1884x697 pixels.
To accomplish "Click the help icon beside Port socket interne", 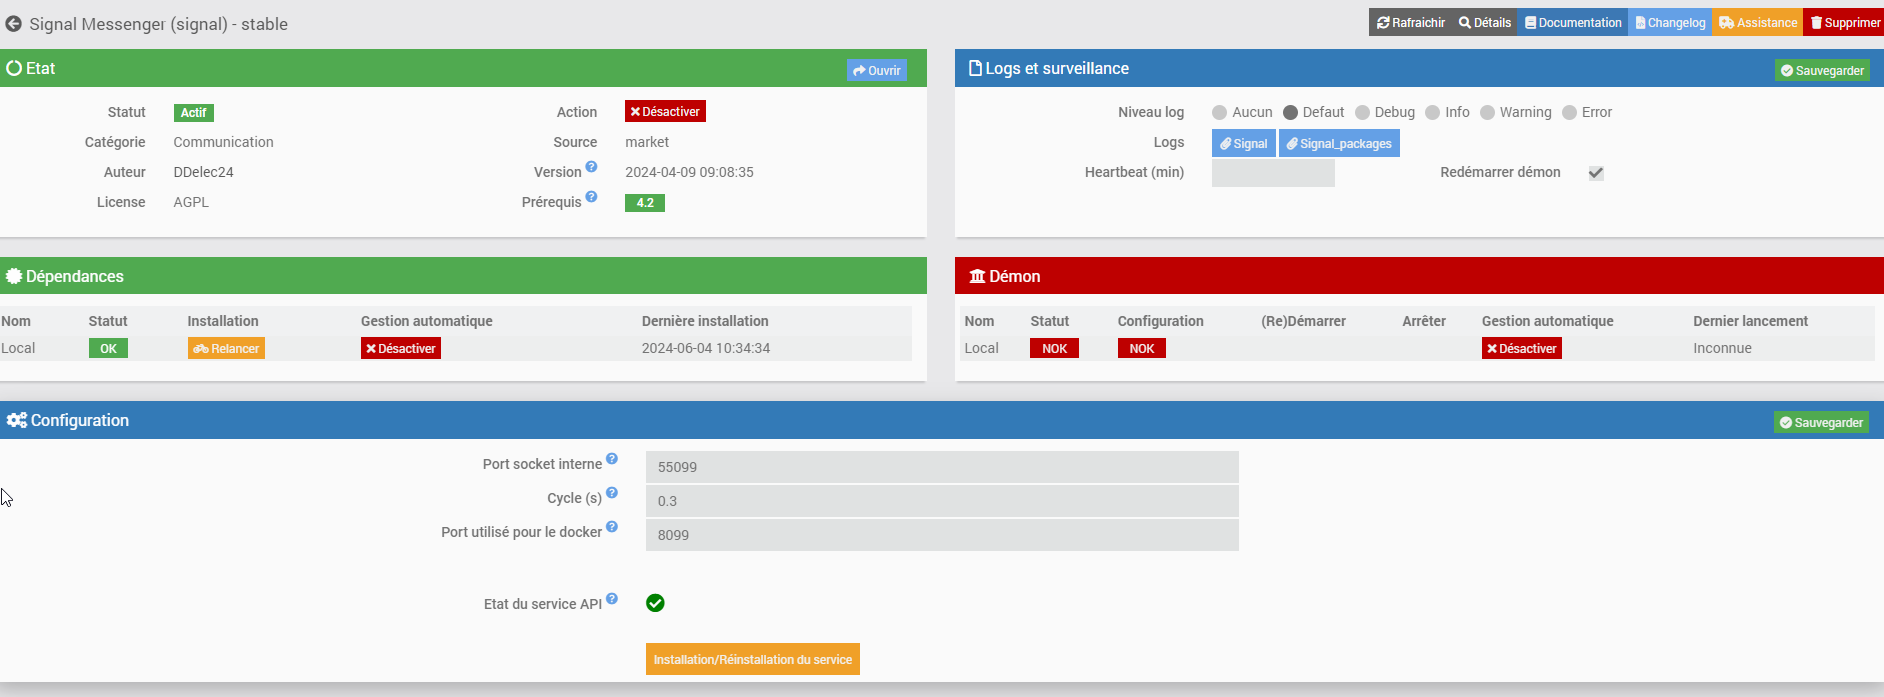I will pos(612,459).
